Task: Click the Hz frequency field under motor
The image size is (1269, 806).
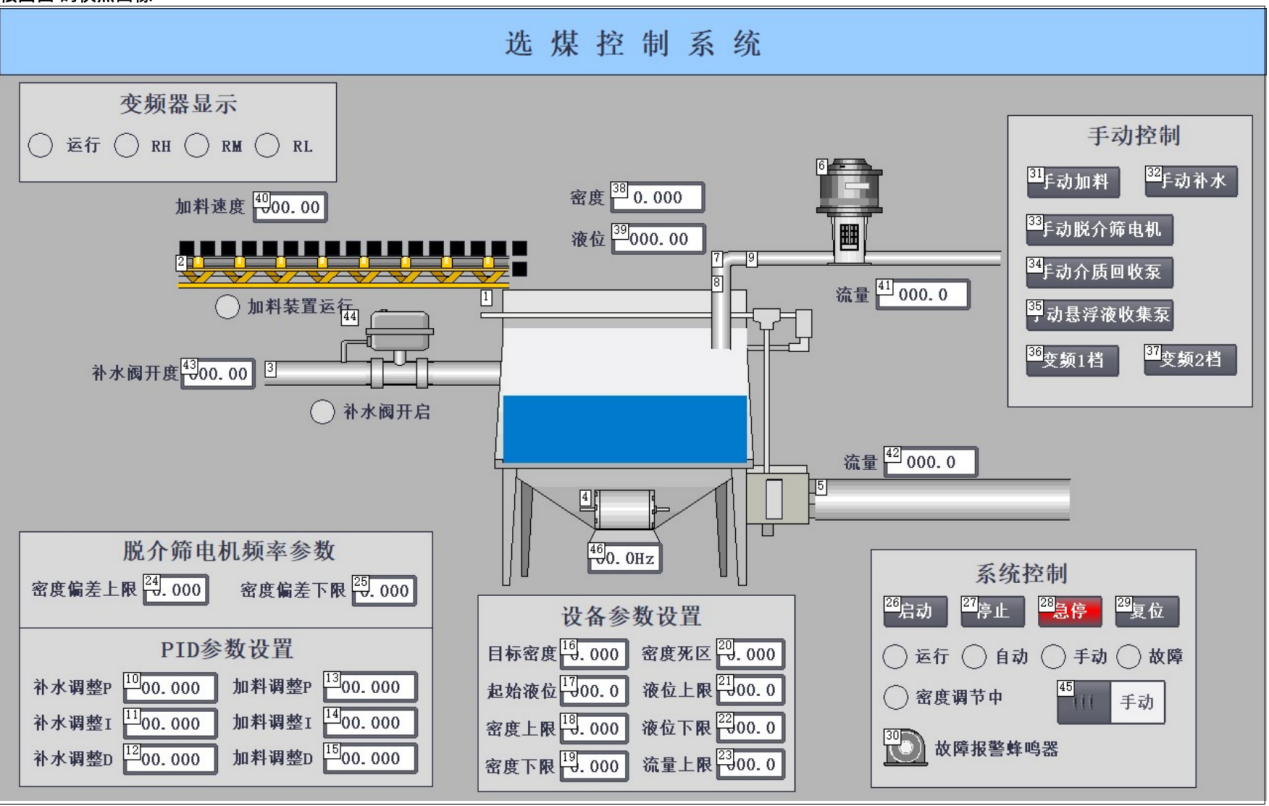Action: click(x=624, y=558)
